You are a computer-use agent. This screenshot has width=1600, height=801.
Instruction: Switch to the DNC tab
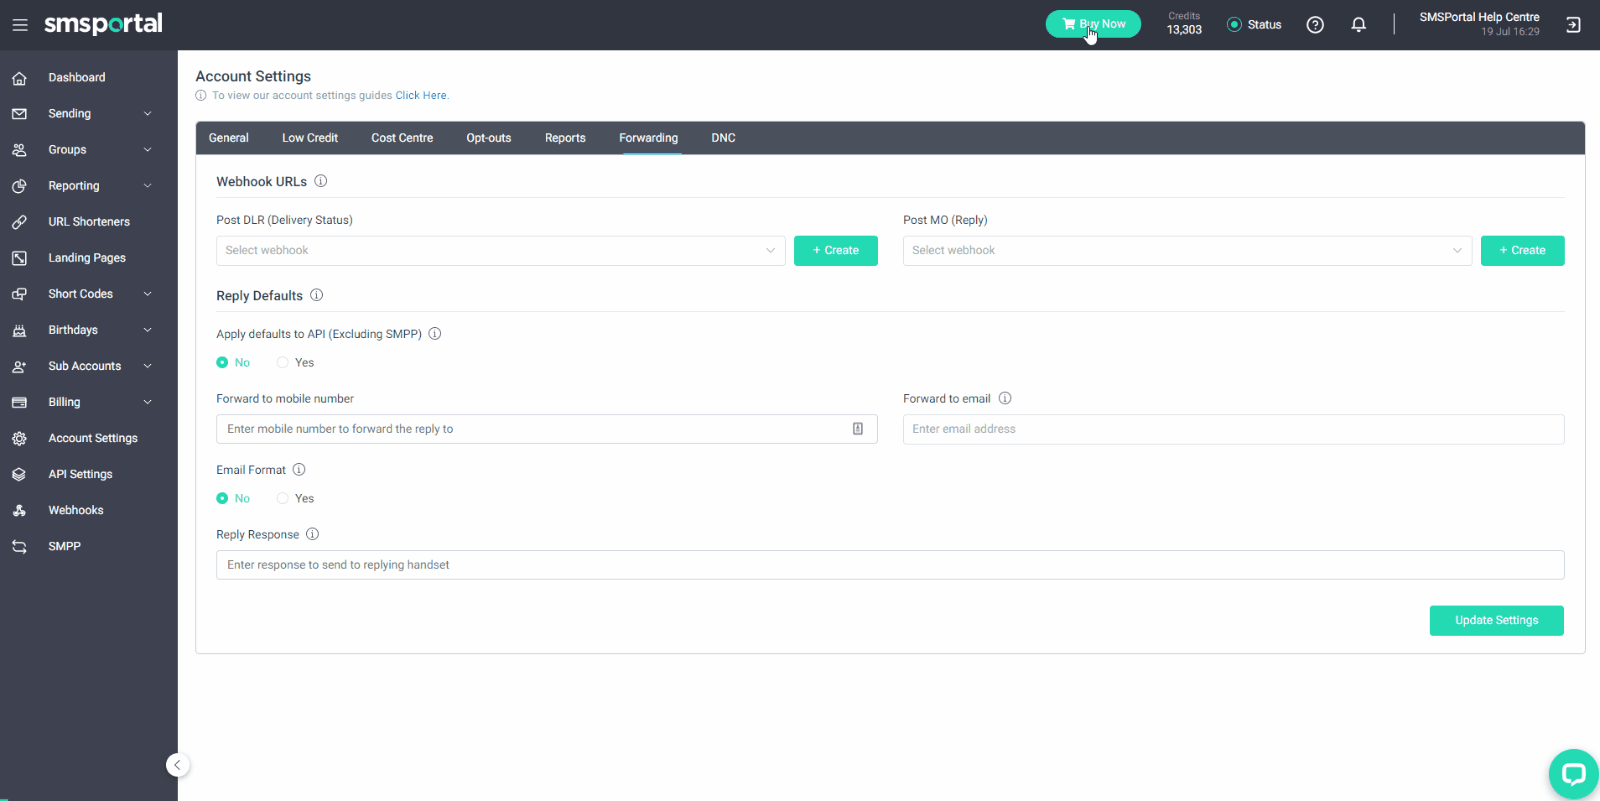(x=723, y=138)
